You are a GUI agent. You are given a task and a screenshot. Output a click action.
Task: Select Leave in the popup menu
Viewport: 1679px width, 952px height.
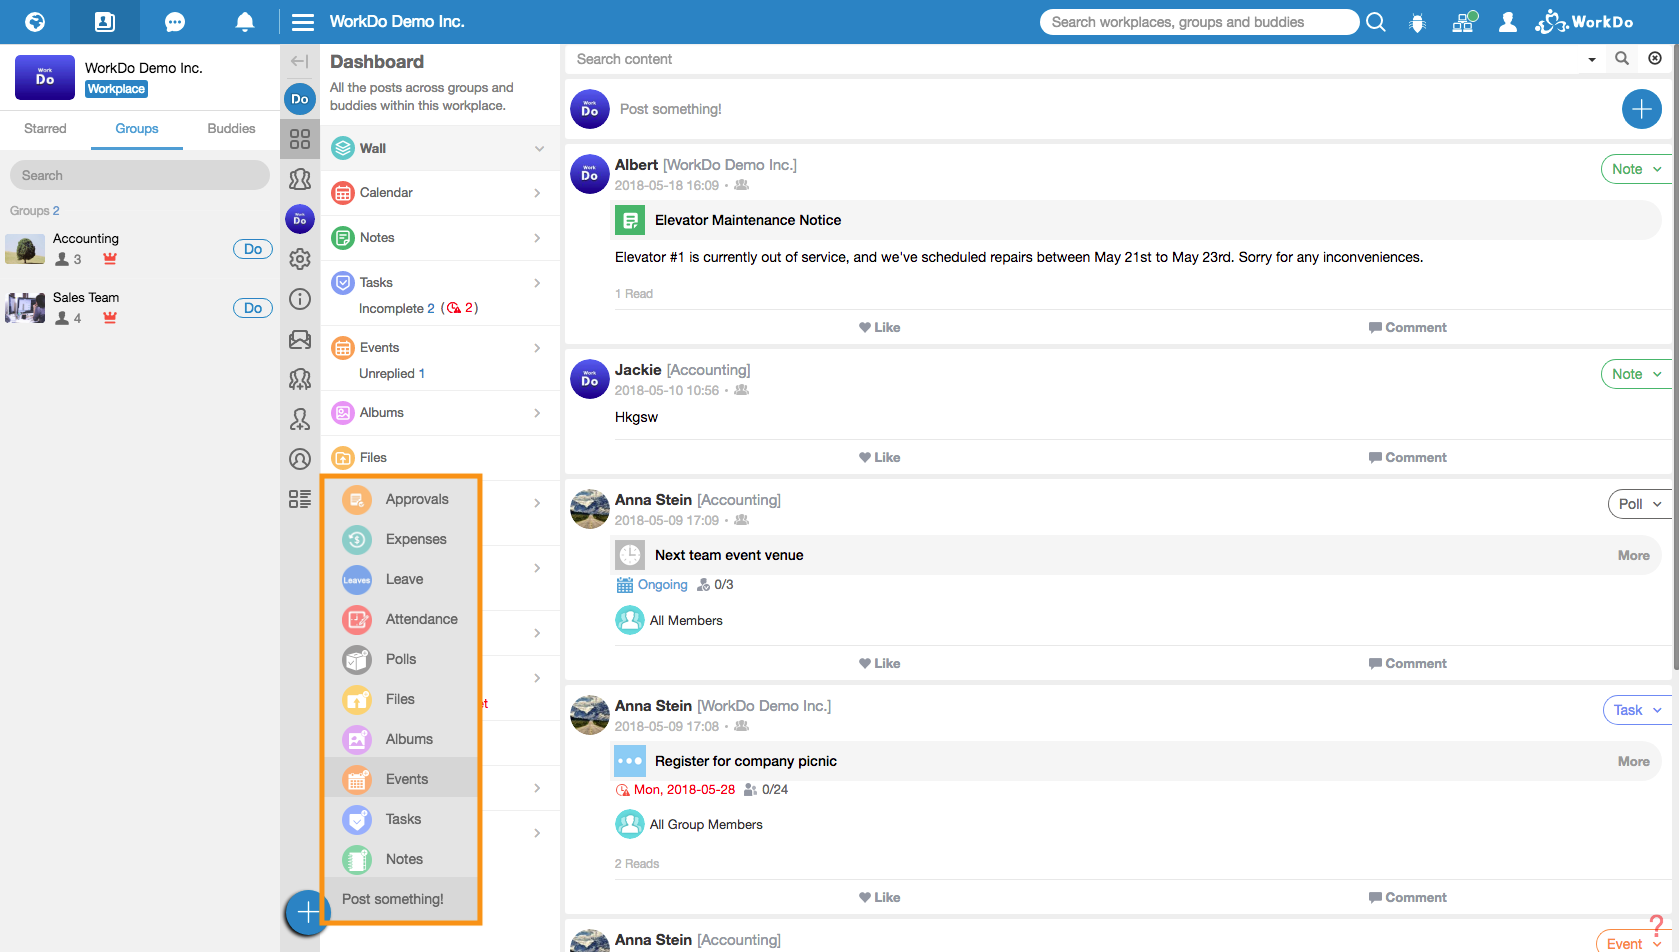tap(403, 579)
